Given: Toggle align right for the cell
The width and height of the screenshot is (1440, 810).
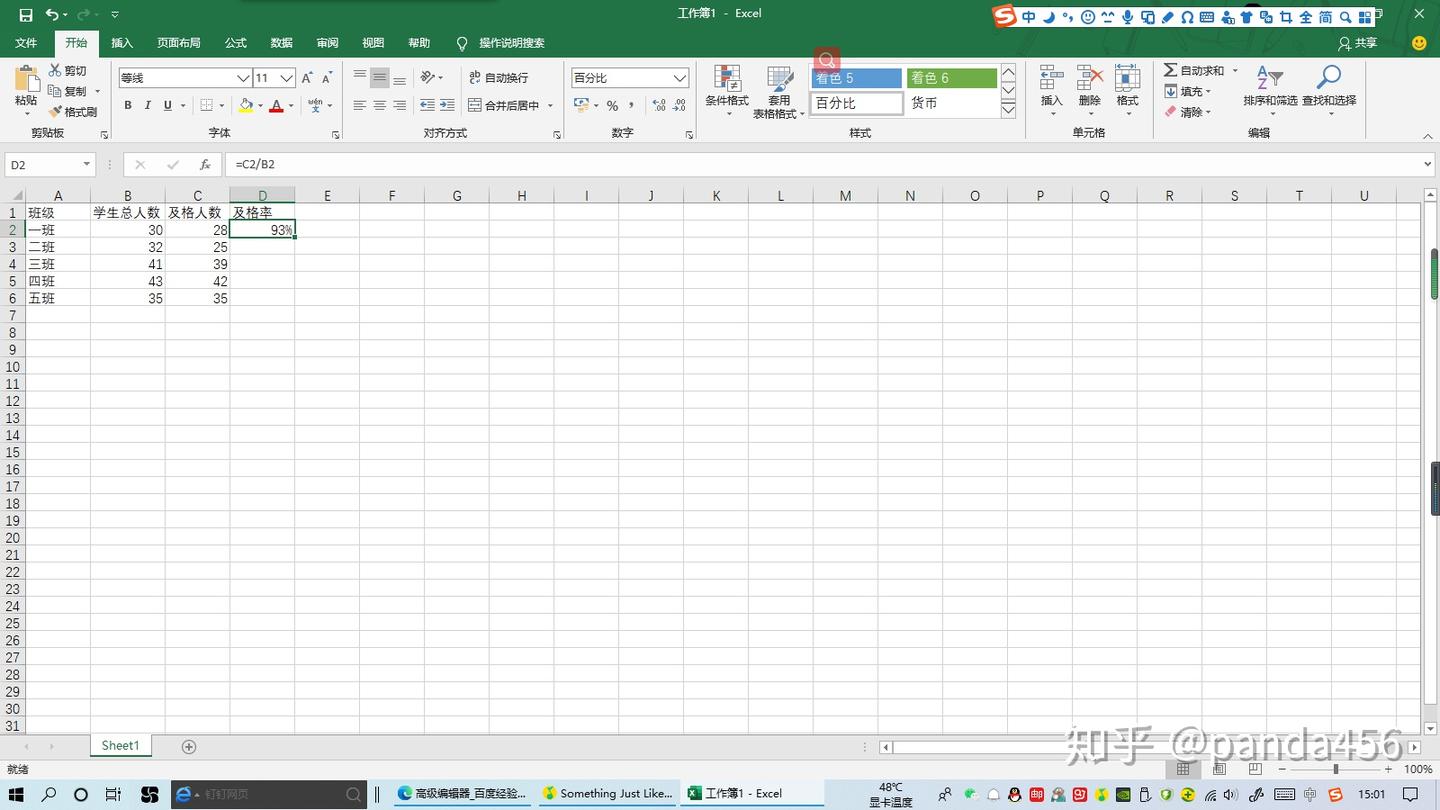Looking at the screenshot, I should coord(400,105).
